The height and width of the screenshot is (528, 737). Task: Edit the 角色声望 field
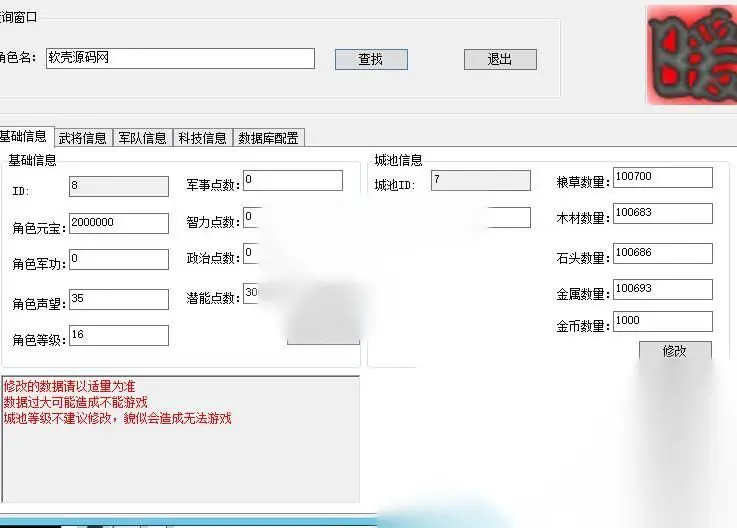(119, 299)
